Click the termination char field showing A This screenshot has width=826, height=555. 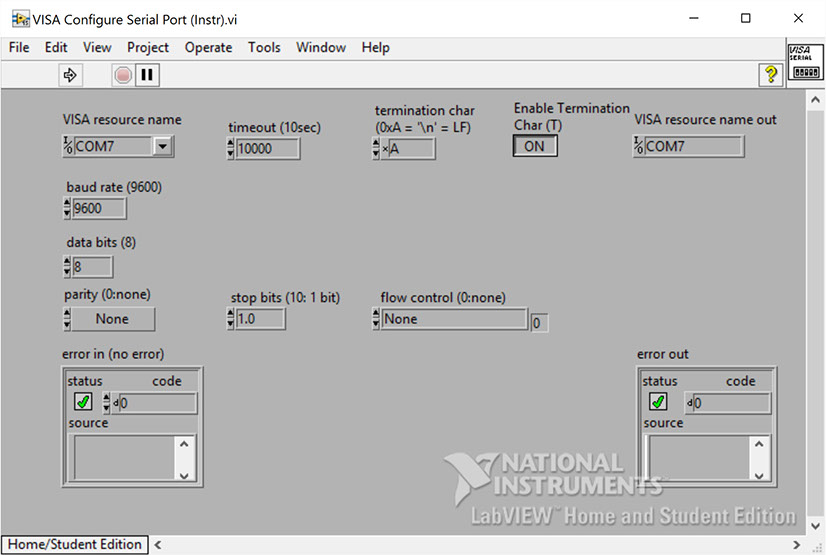coord(411,148)
